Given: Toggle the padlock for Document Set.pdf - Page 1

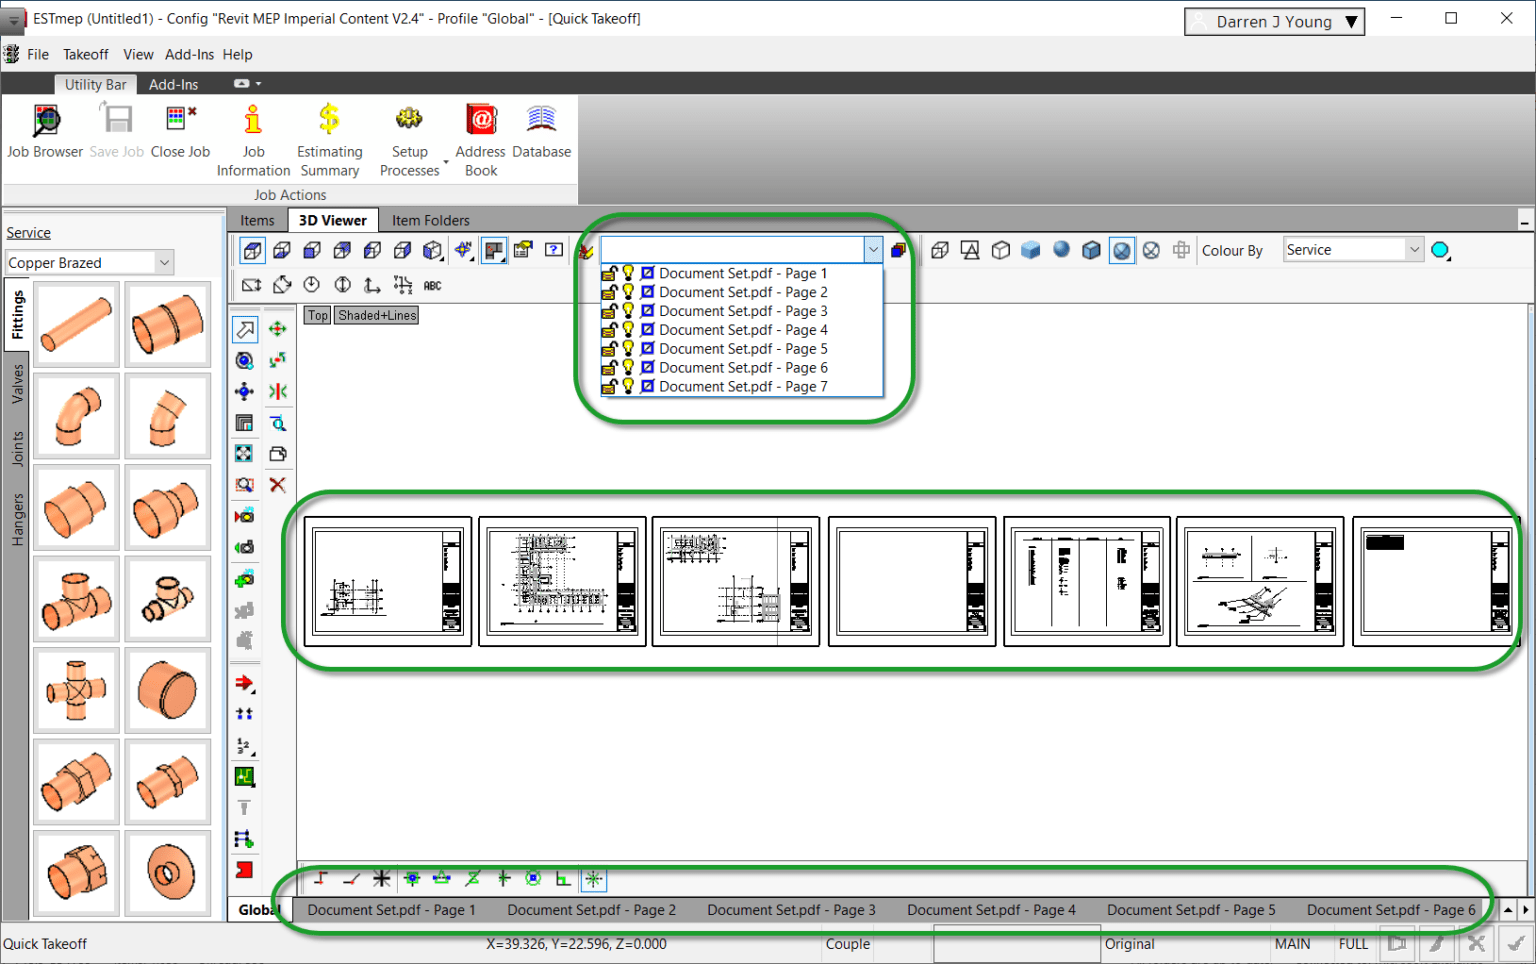Looking at the screenshot, I should [610, 272].
